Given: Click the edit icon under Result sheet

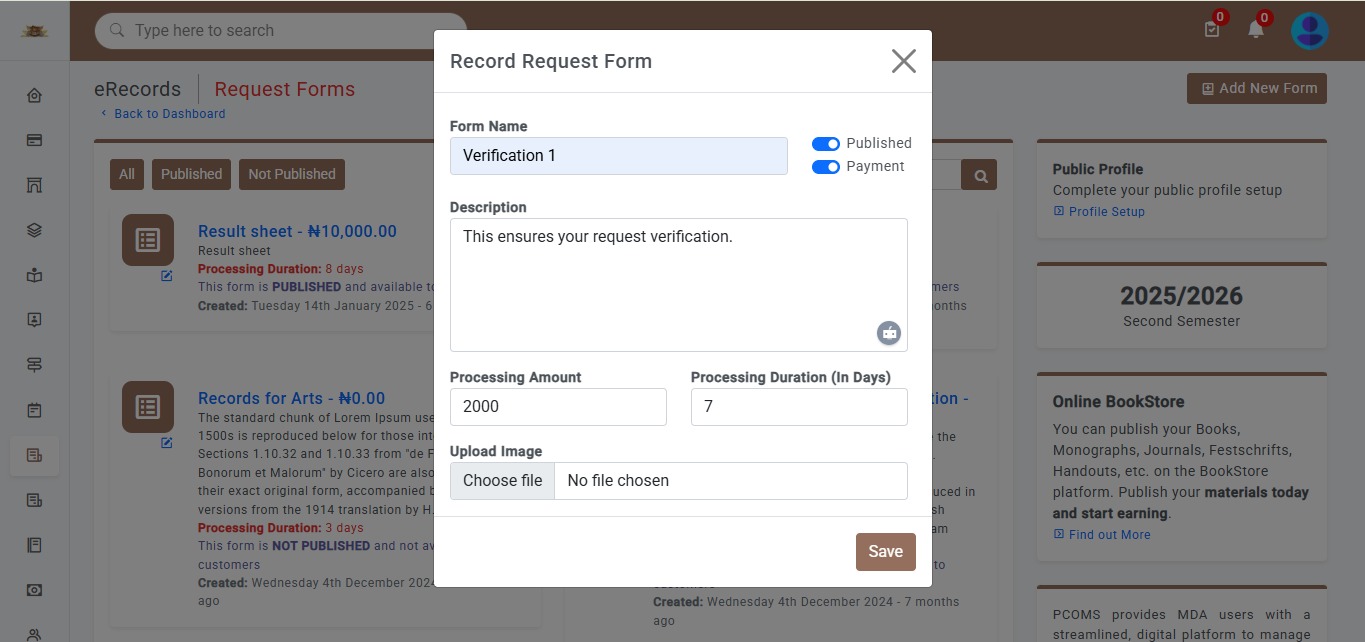Looking at the screenshot, I should click(x=167, y=276).
